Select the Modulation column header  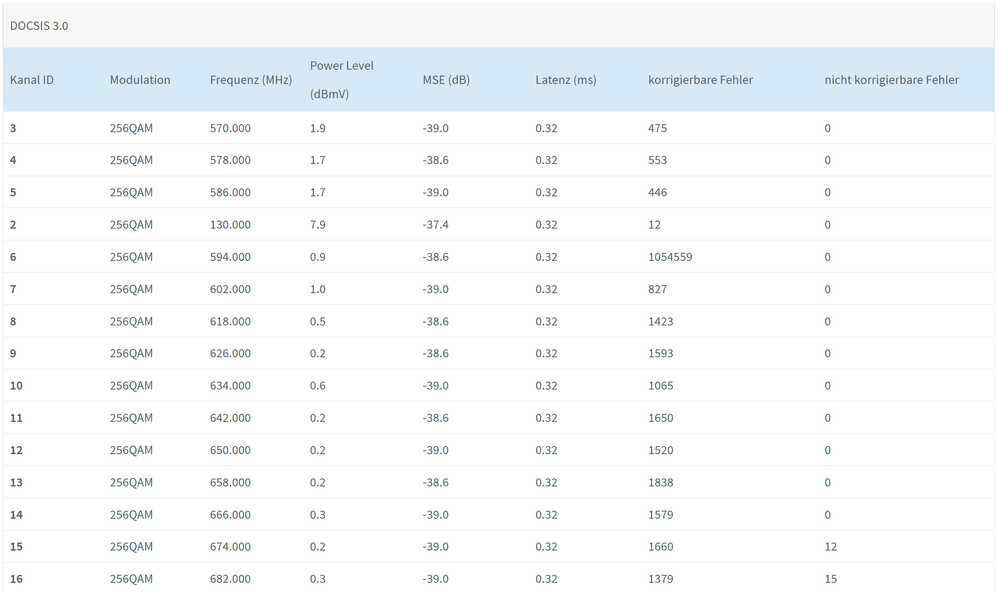140,80
